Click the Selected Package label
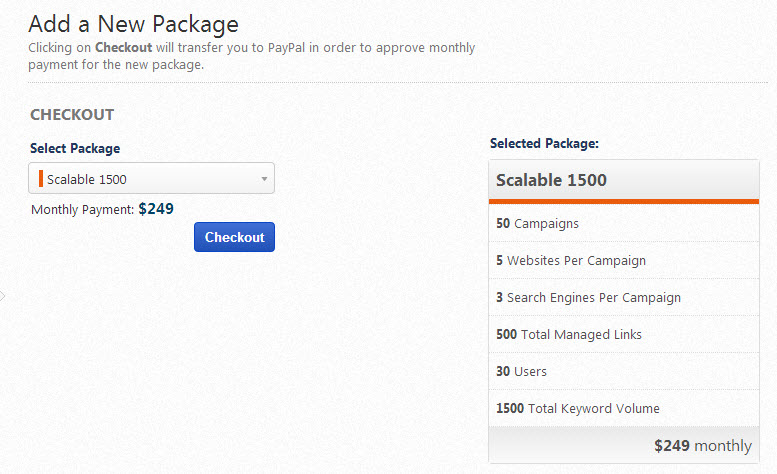 544,144
